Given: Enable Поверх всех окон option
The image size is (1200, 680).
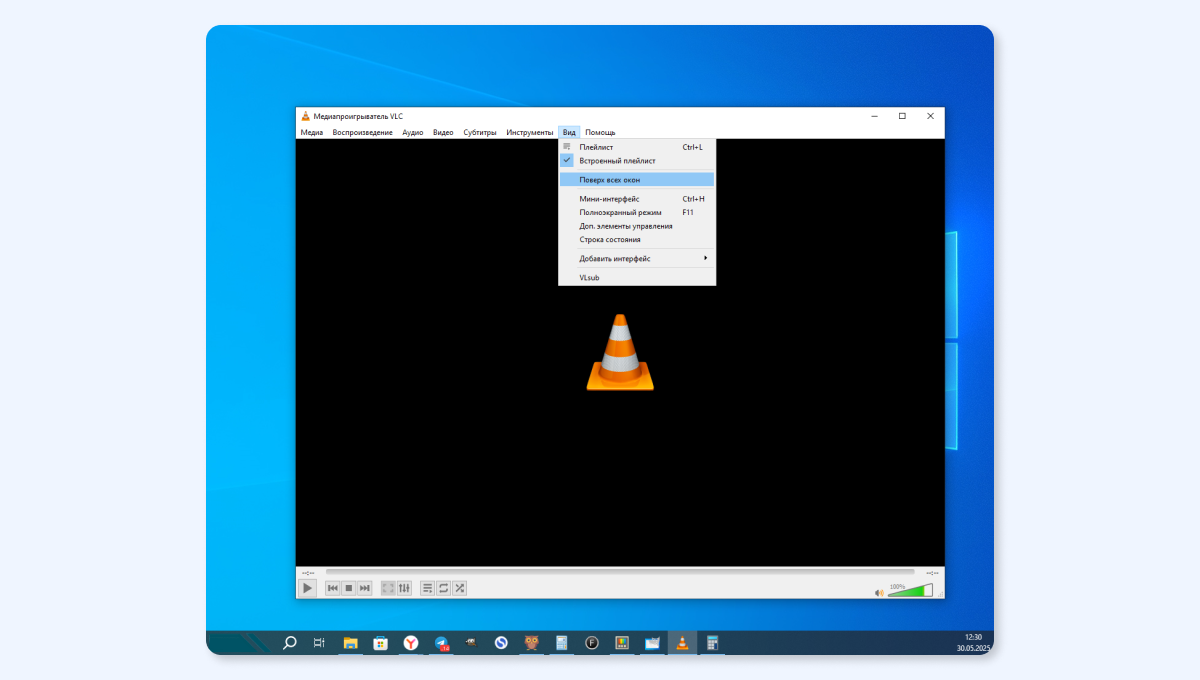Looking at the screenshot, I should 637,180.
